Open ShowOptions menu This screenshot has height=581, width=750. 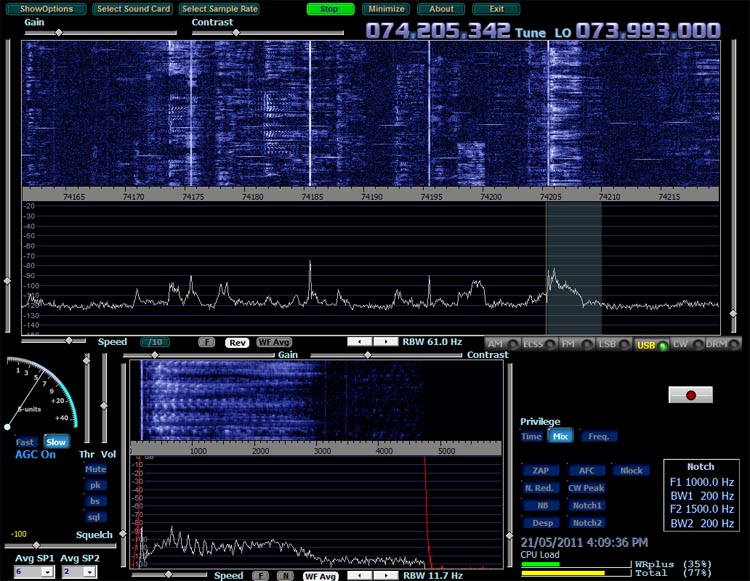click(46, 9)
